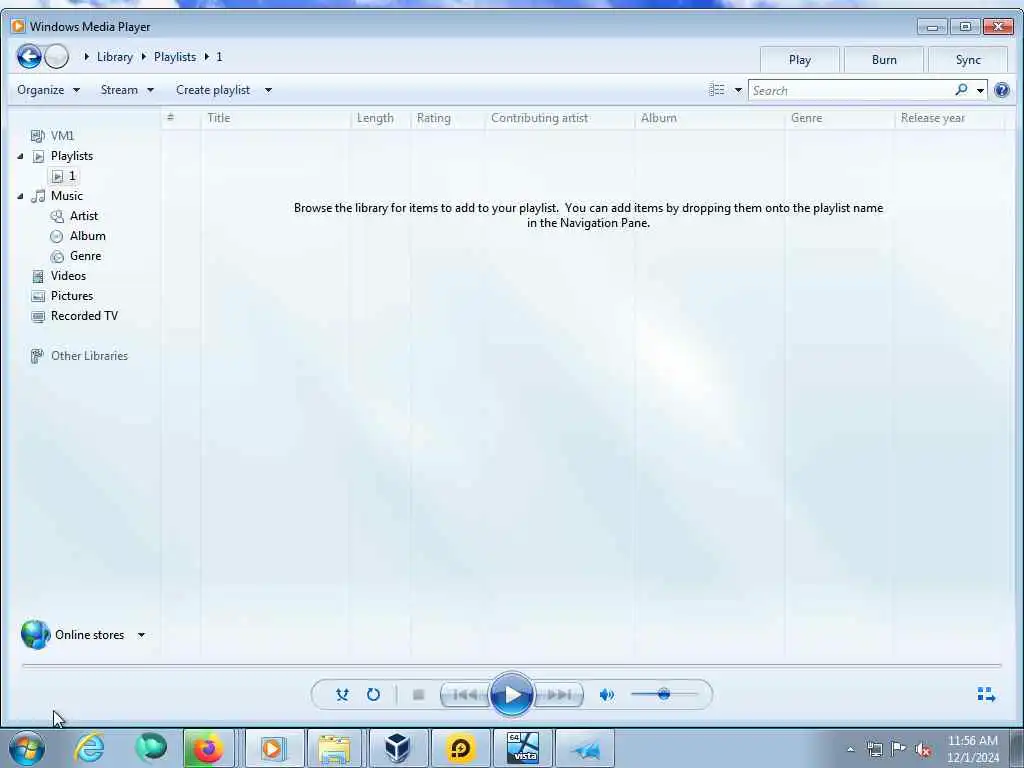Switch to the Burn tab

[x=884, y=59]
